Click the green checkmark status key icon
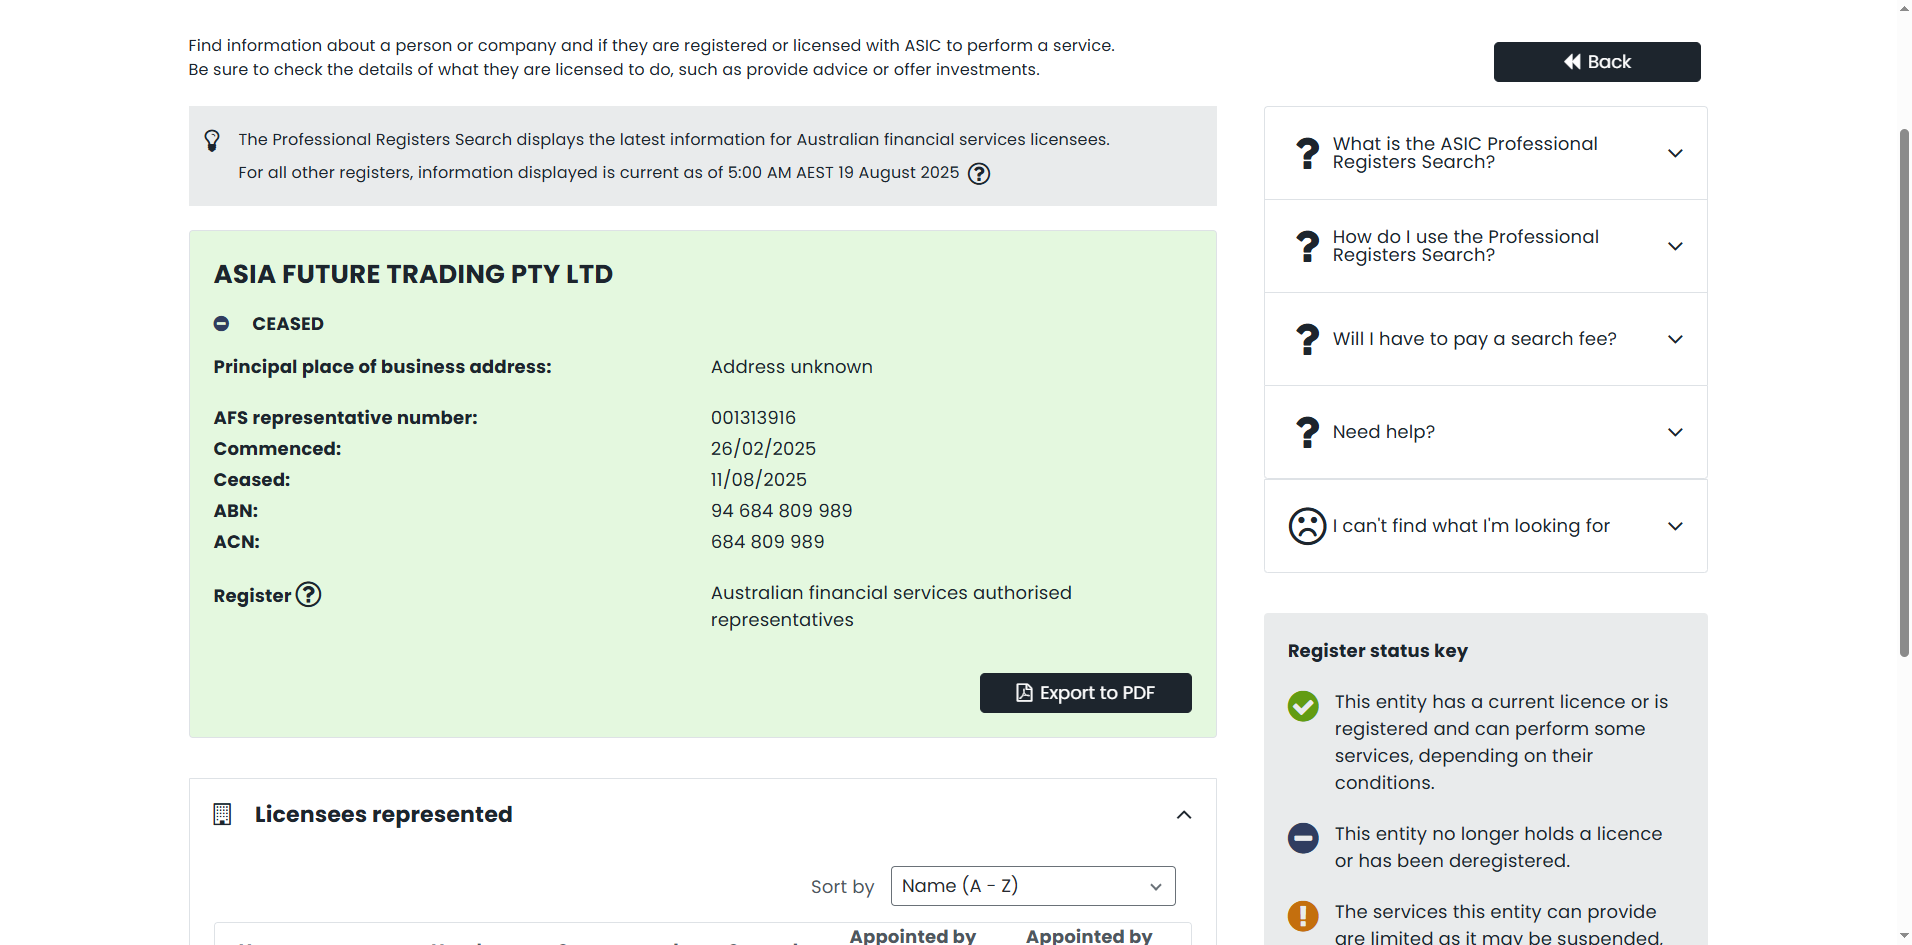This screenshot has width=1912, height=945. coord(1303,706)
